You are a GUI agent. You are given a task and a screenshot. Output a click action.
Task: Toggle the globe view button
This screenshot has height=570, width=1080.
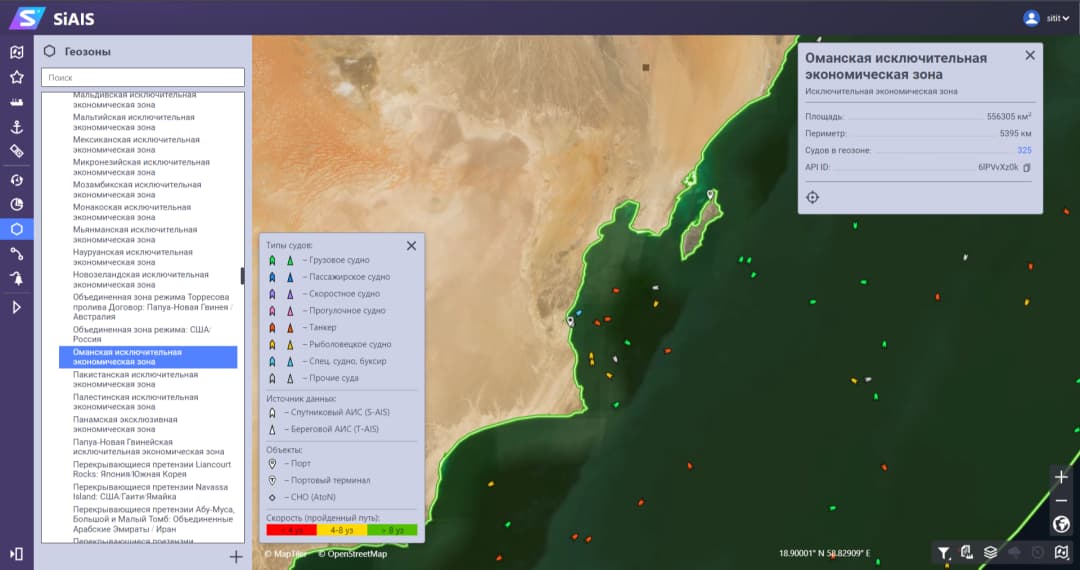click(1062, 524)
